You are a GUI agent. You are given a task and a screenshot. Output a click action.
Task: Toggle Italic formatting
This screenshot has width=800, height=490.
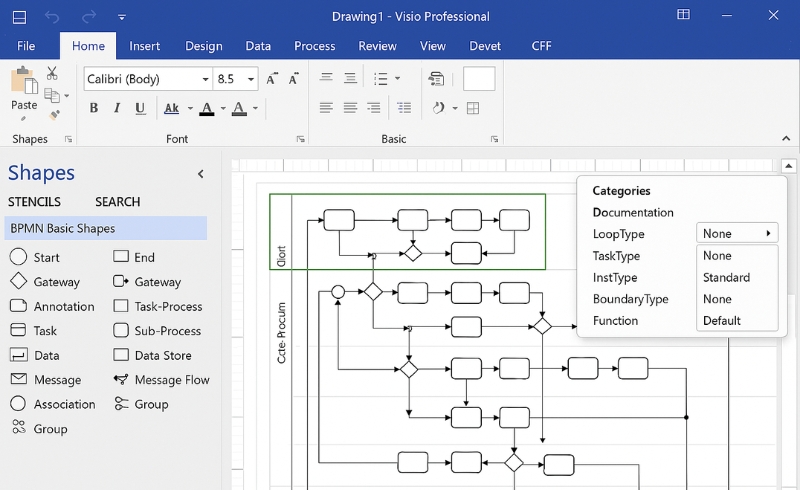coord(117,108)
